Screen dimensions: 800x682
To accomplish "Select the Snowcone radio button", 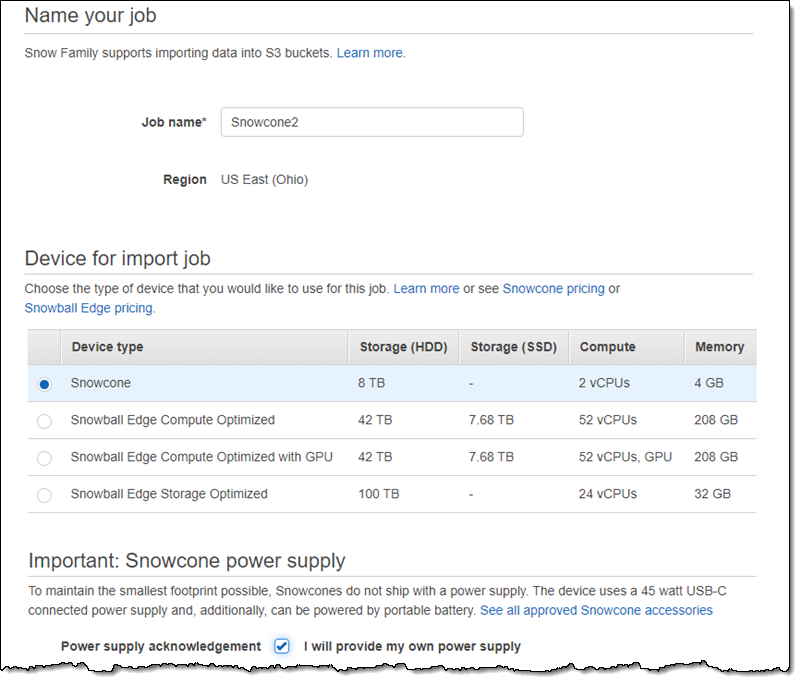I will pyautogui.click(x=44, y=384).
